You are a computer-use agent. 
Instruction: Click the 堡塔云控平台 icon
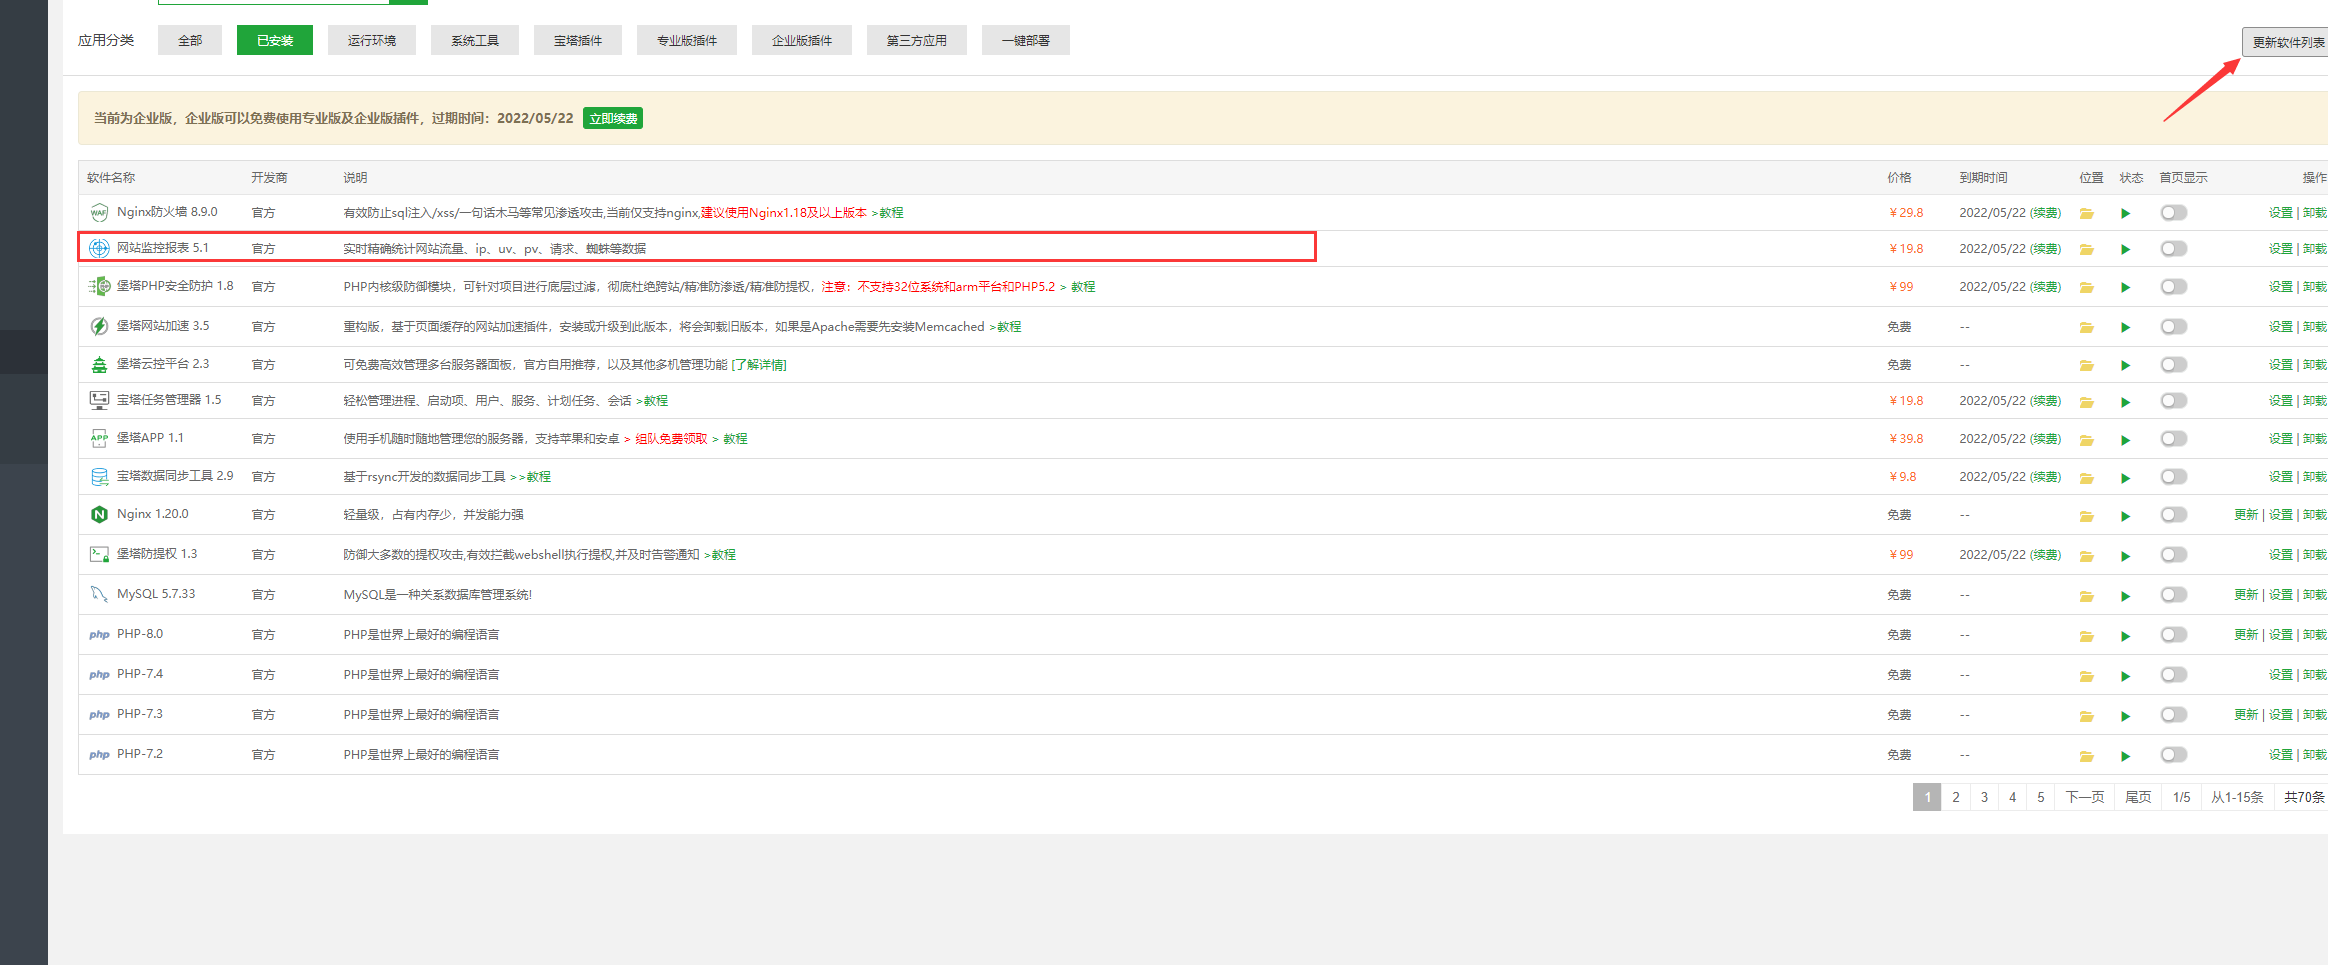(99, 364)
